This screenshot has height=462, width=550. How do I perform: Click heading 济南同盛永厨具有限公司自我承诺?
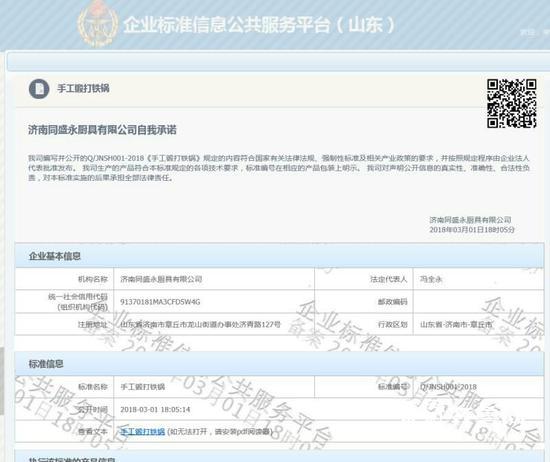pyautogui.click(x=102, y=130)
